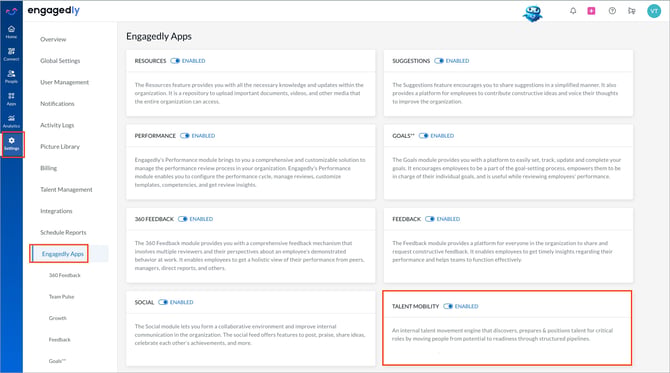
Task: Toggle the Resources app switch
Action: [175, 61]
